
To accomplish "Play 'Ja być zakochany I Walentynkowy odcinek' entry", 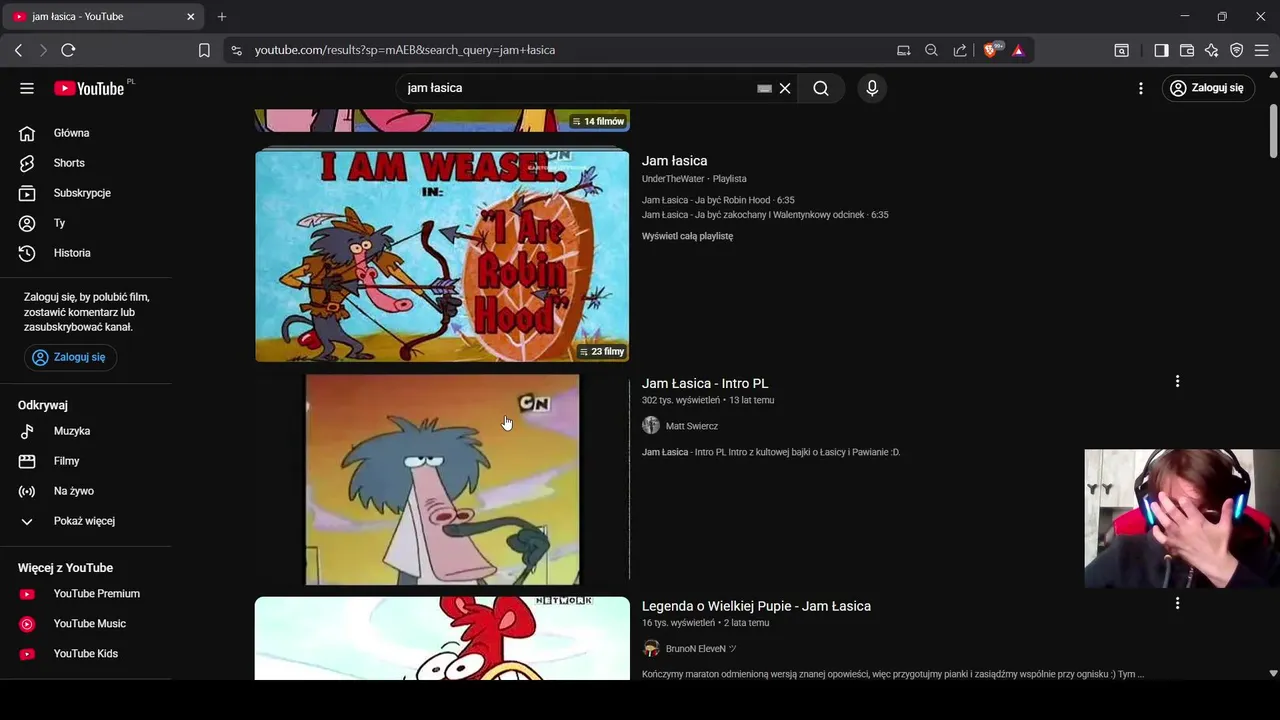I will 765,215.
